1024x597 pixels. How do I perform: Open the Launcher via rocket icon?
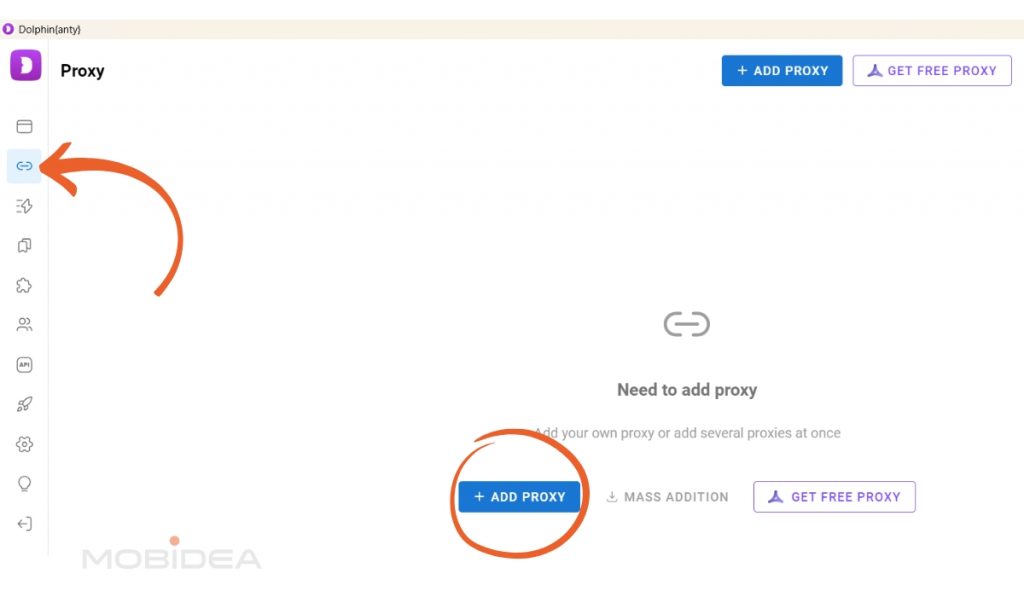[23, 404]
